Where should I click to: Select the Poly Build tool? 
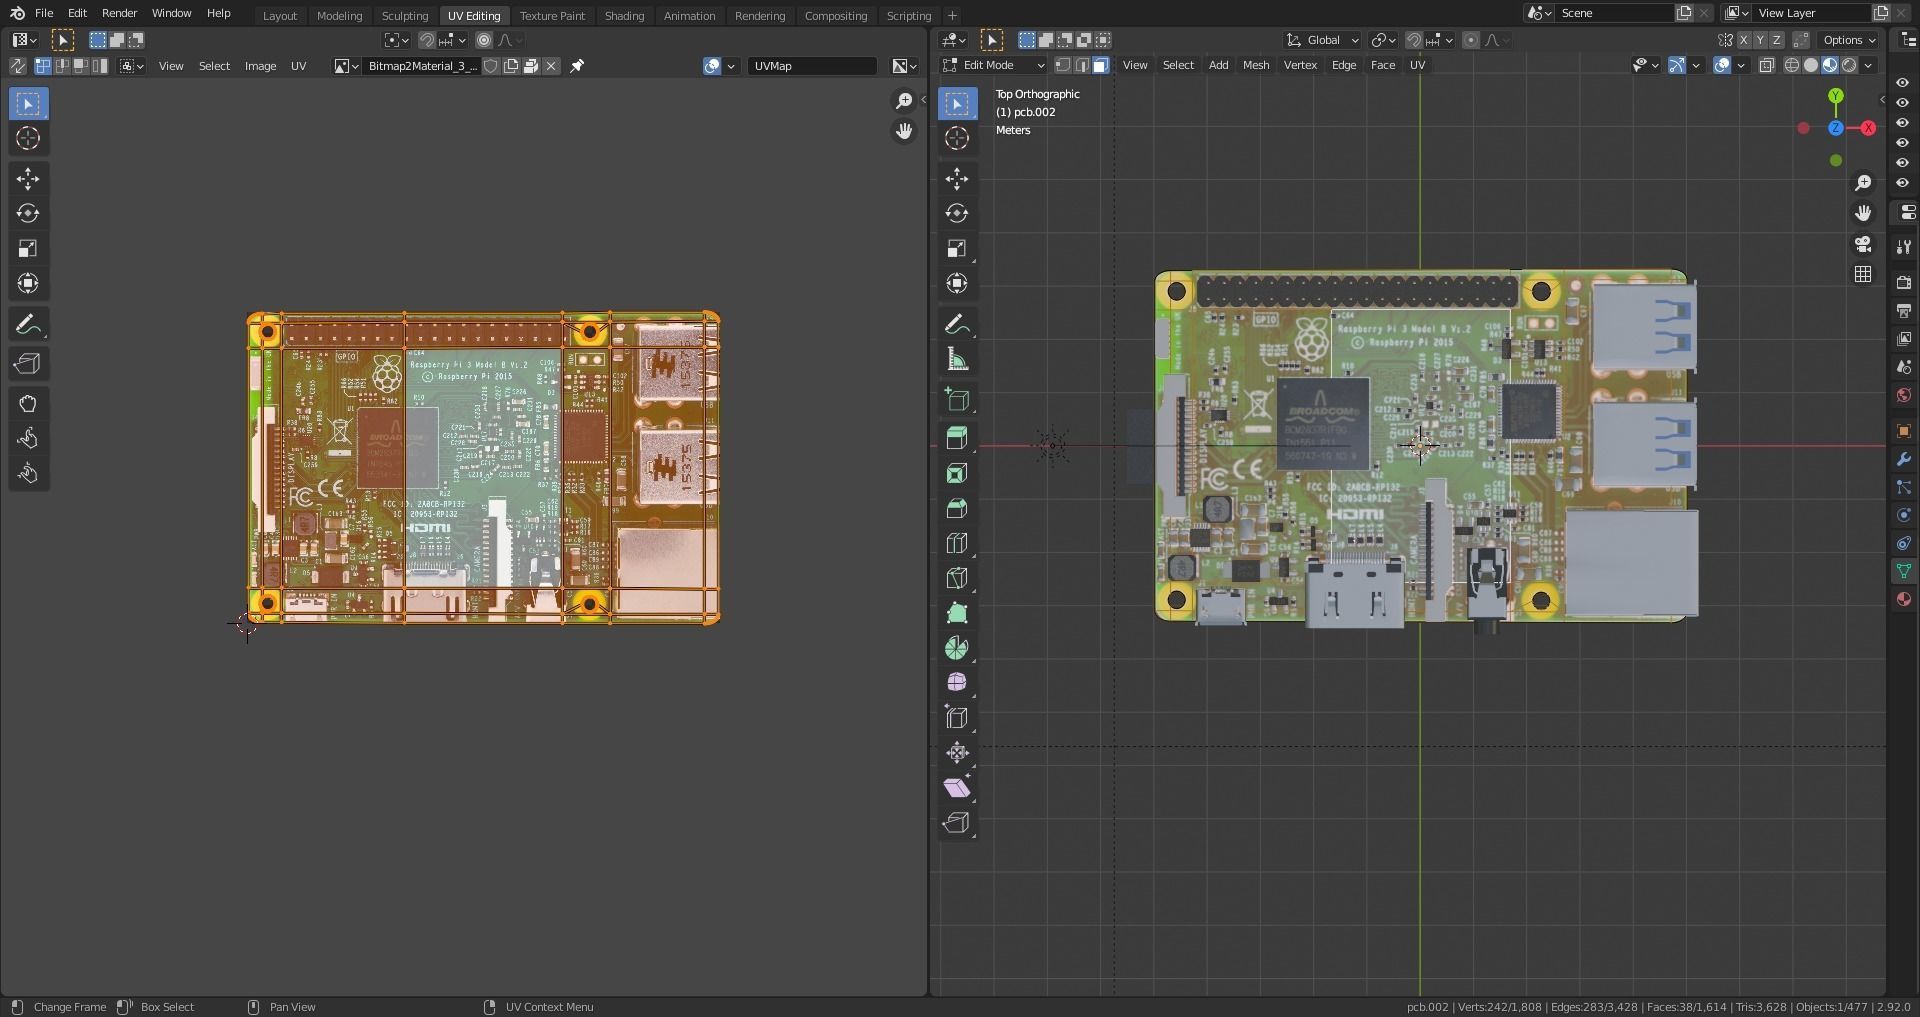click(957, 613)
